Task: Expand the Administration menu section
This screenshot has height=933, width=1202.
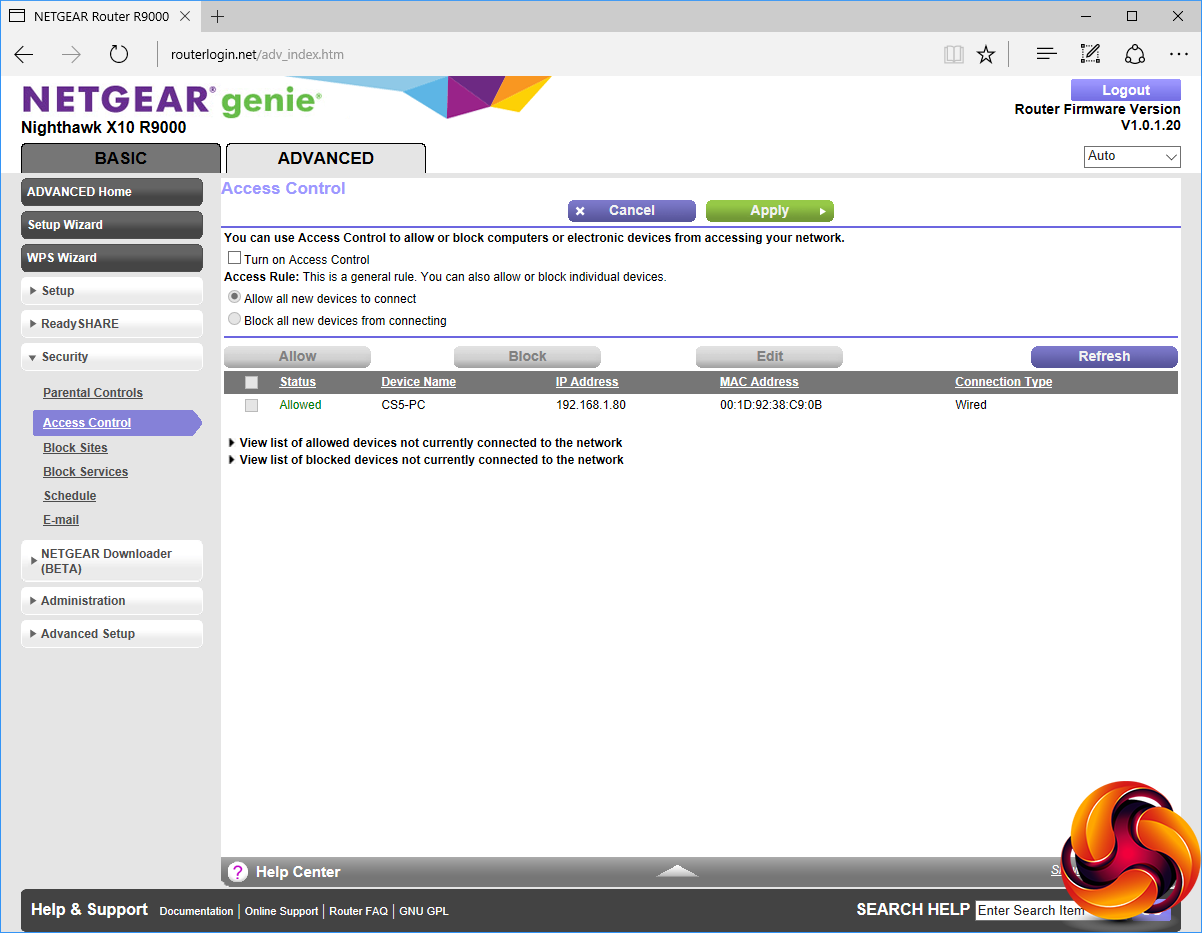Action: [x=112, y=601]
